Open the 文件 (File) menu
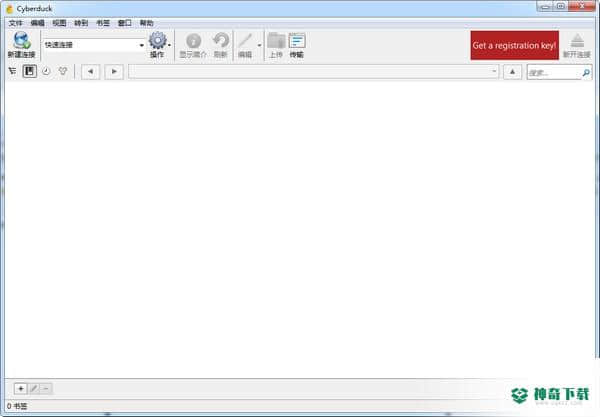This screenshot has height=417, width=600. coord(16,23)
